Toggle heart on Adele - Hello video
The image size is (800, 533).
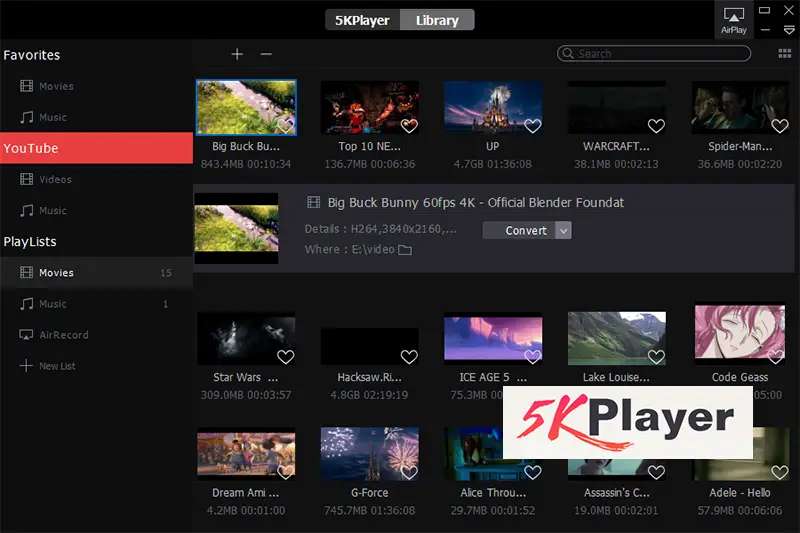[x=780, y=472]
